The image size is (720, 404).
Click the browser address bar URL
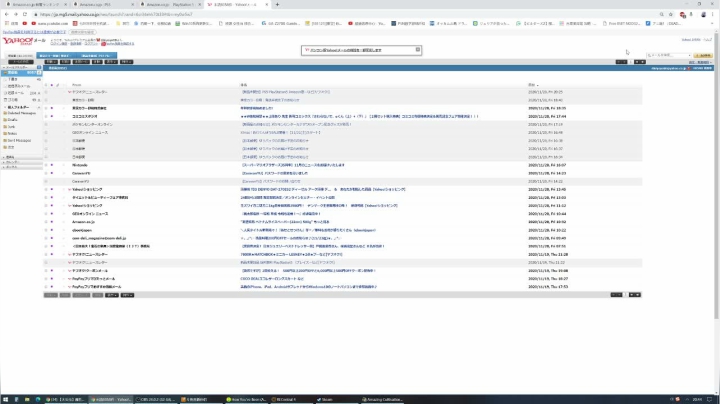click(x=116, y=14)
